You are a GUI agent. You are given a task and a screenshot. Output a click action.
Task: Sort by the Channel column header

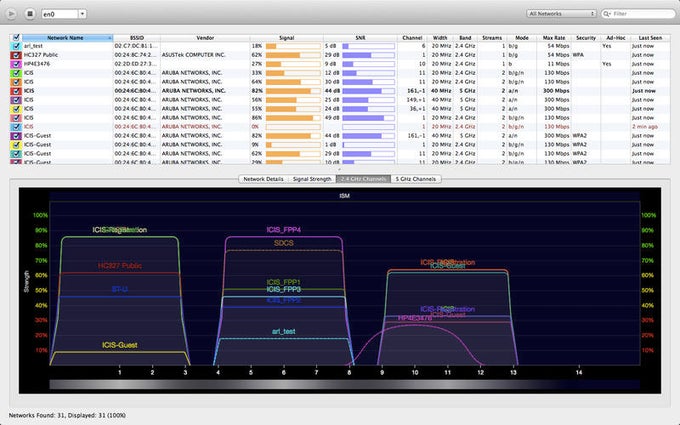click(412, 38)
